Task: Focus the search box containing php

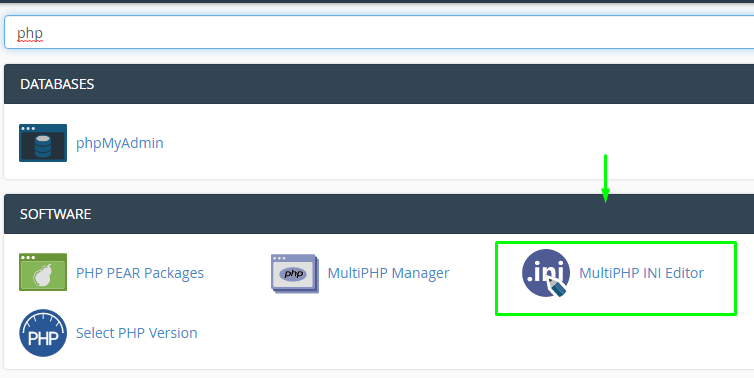Action: 379,32
